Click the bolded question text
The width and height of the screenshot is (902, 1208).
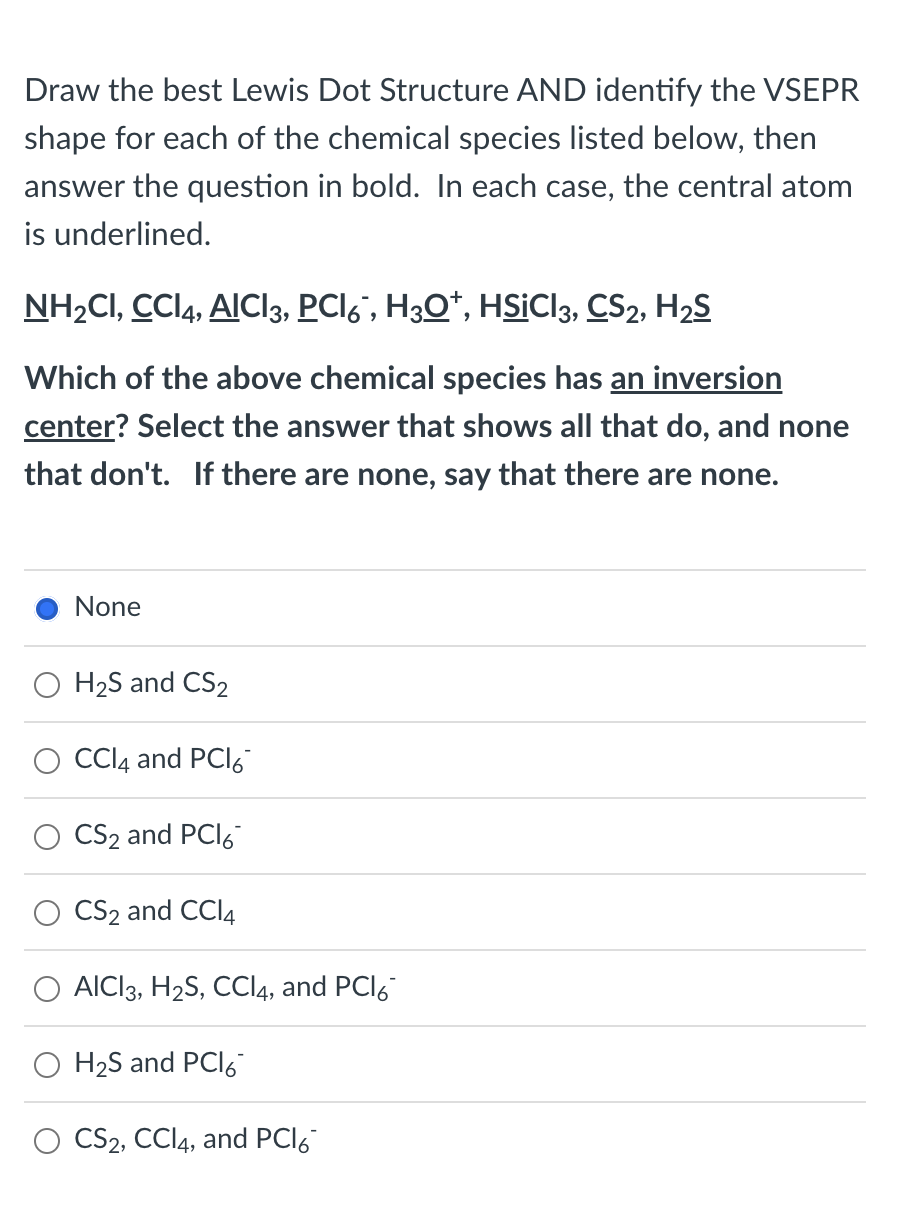tap(435, 425)
